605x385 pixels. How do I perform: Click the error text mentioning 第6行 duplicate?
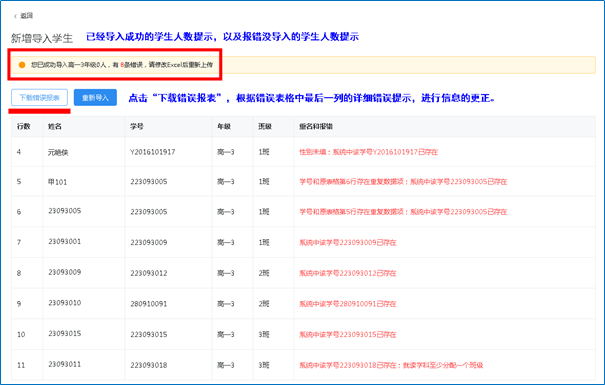[x=403, y=182]
